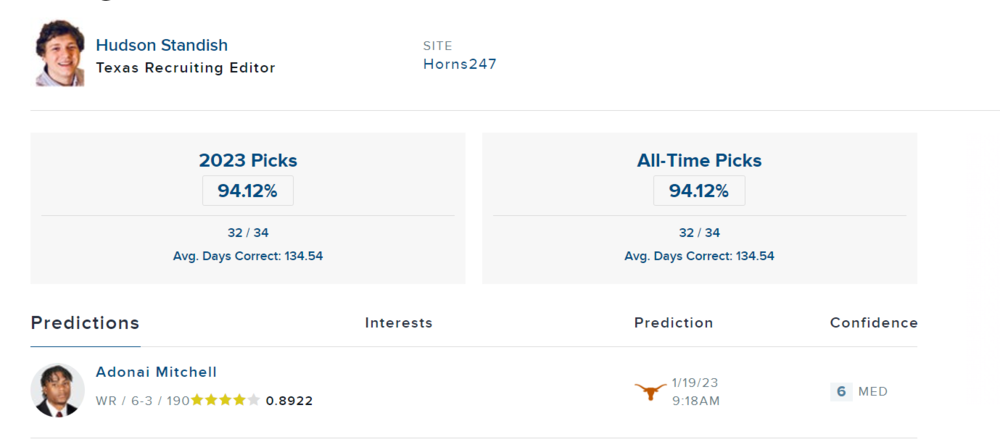This screenshot has height=442, width=1000.
Task: Click the MED confidence label
Action: pyautogui.click(x=873, y=391)
